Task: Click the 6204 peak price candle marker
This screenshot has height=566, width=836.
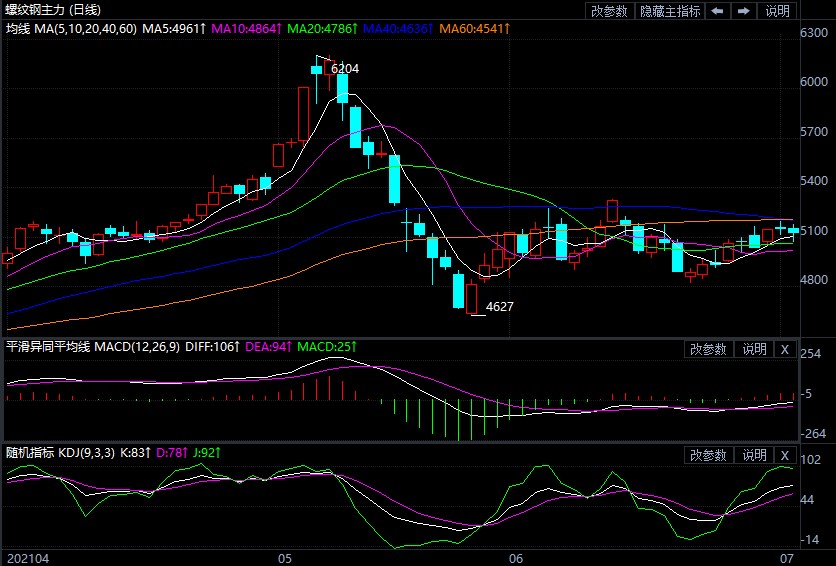Action: [344, 69]
